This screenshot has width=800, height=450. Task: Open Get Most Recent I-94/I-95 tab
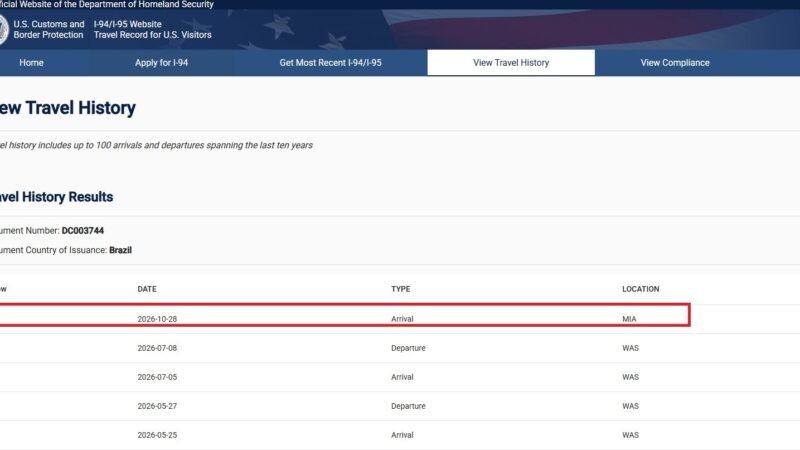pos(330,63)
